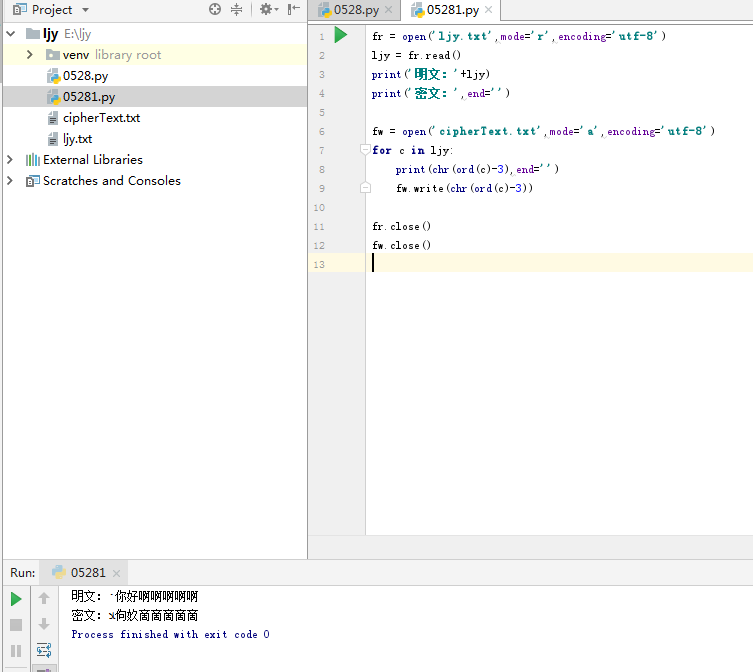The height and width of the screenshot is (672, 753).
Task: Click the Scroll from Source target icon
Action: pos(215,9)
